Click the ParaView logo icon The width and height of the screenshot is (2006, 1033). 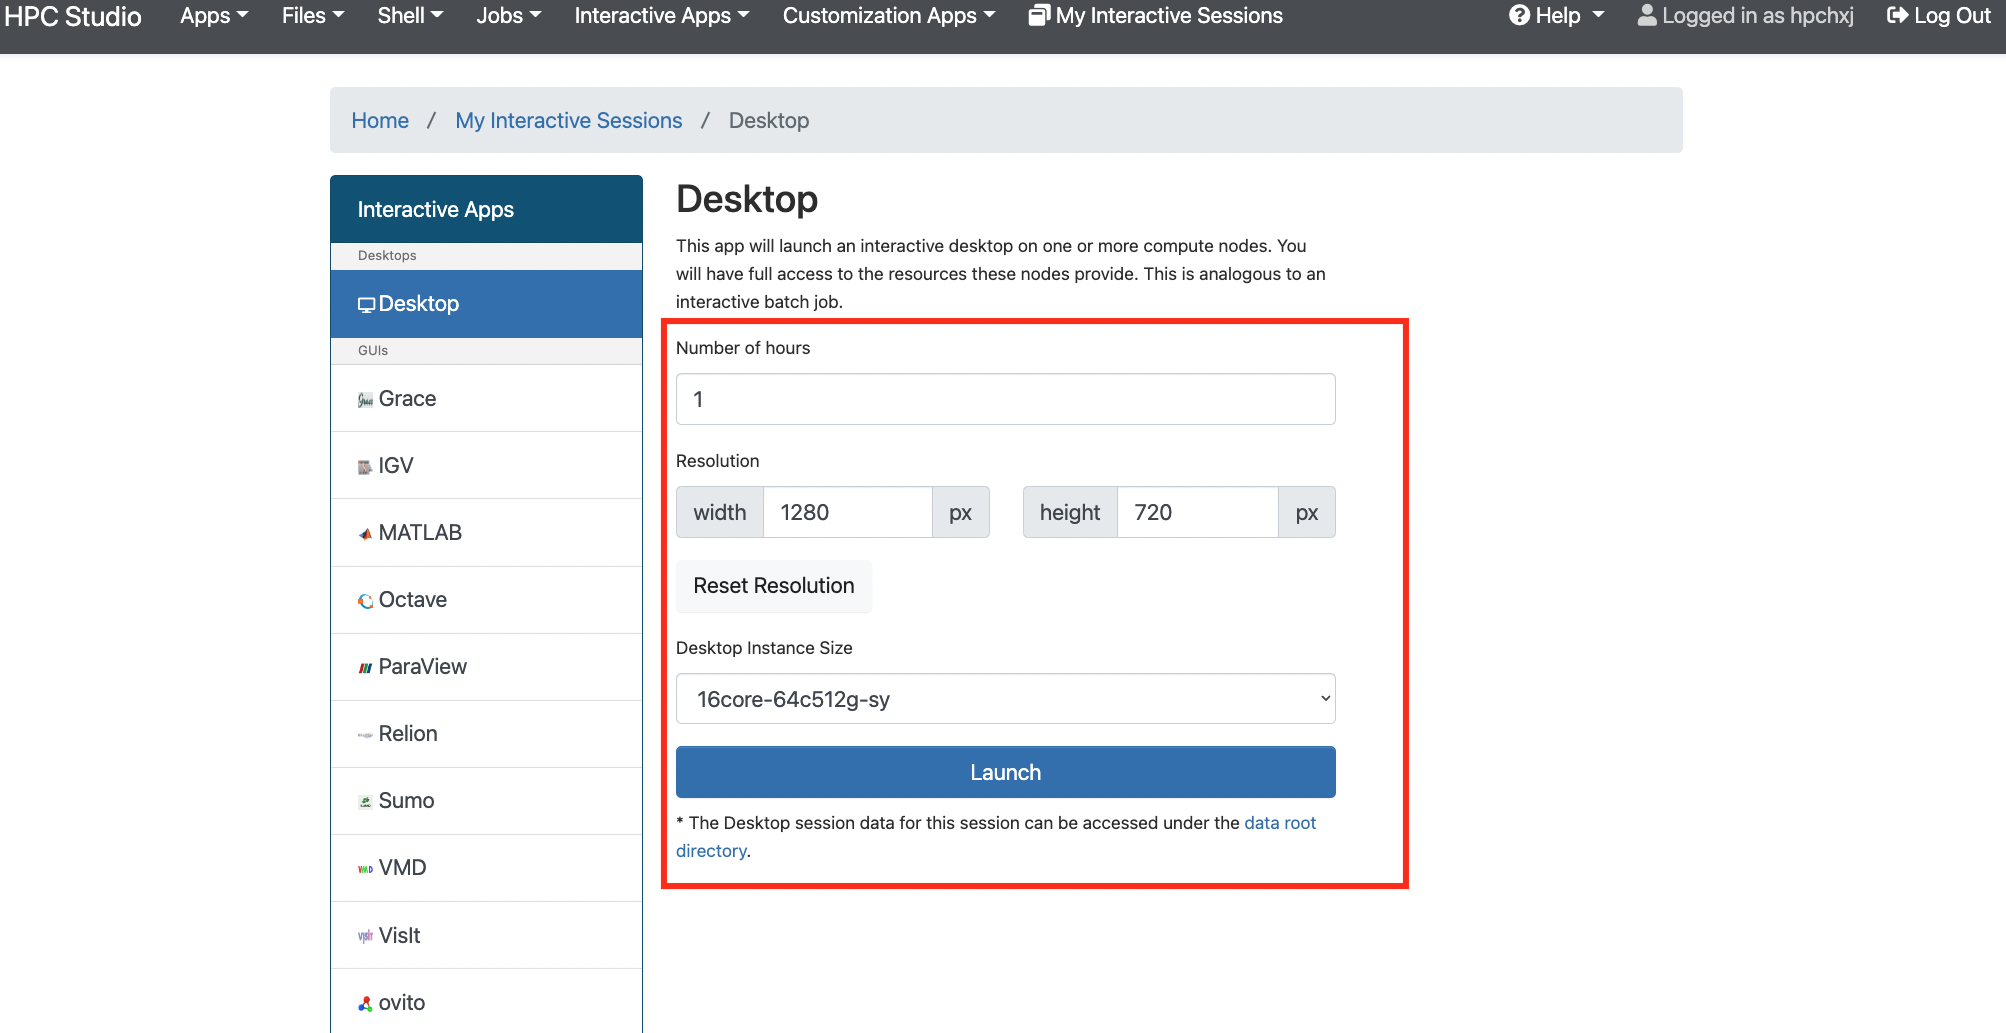(x=365, y=668)
